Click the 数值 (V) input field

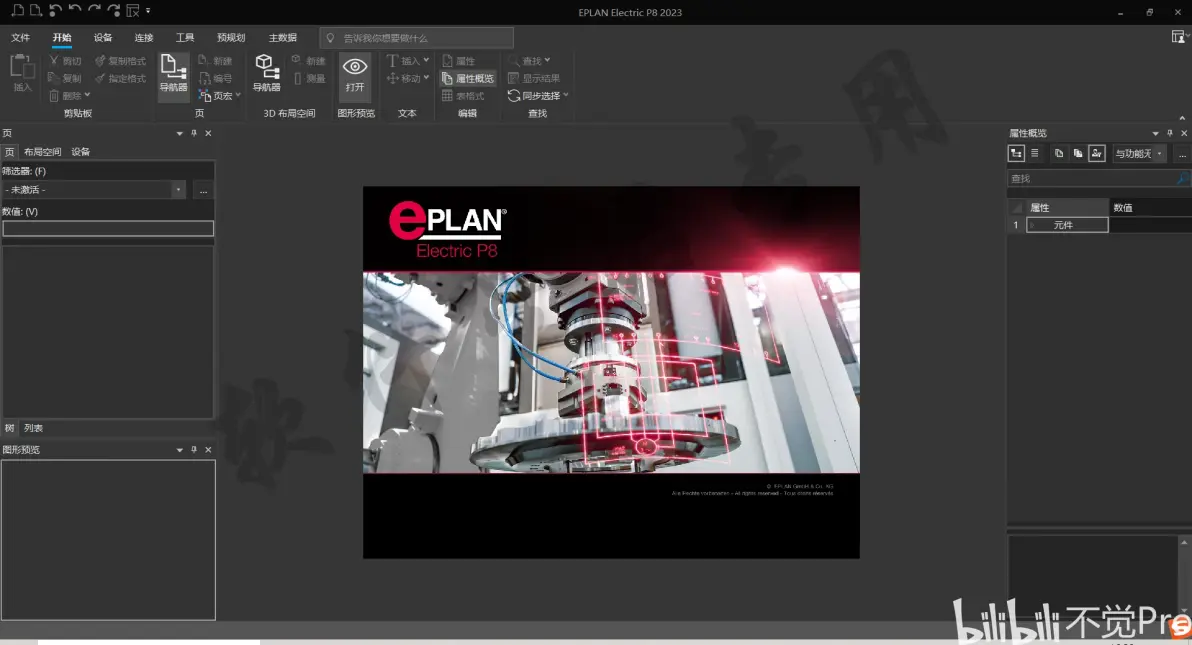pos(108,228)
